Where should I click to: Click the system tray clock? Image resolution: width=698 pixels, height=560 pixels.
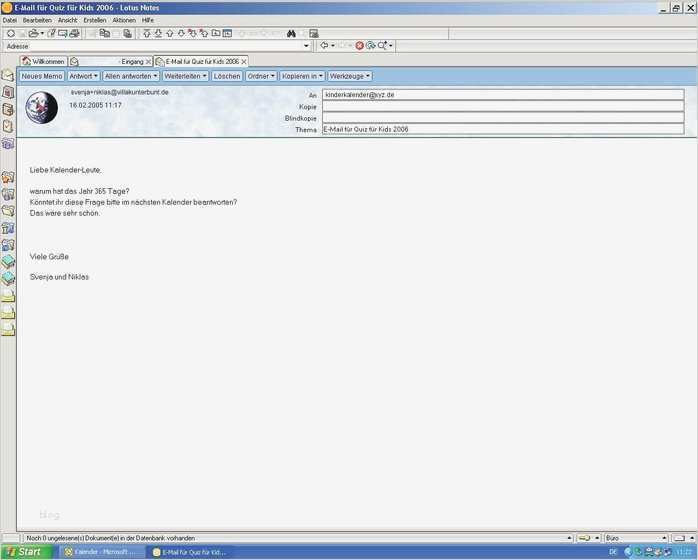(x=684, y=552)
